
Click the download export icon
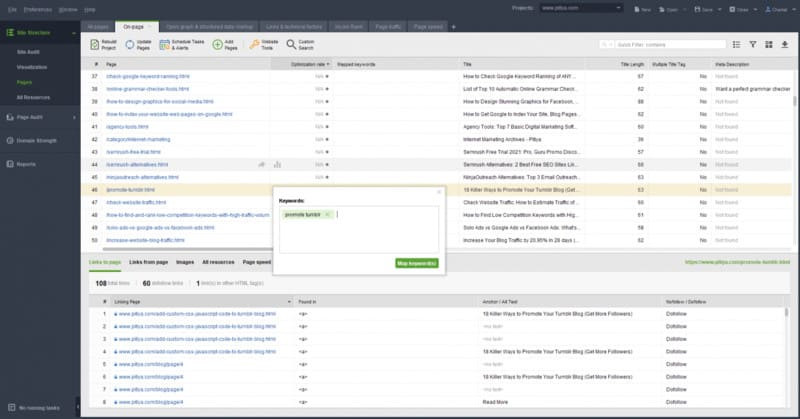[x=785, y=45]
